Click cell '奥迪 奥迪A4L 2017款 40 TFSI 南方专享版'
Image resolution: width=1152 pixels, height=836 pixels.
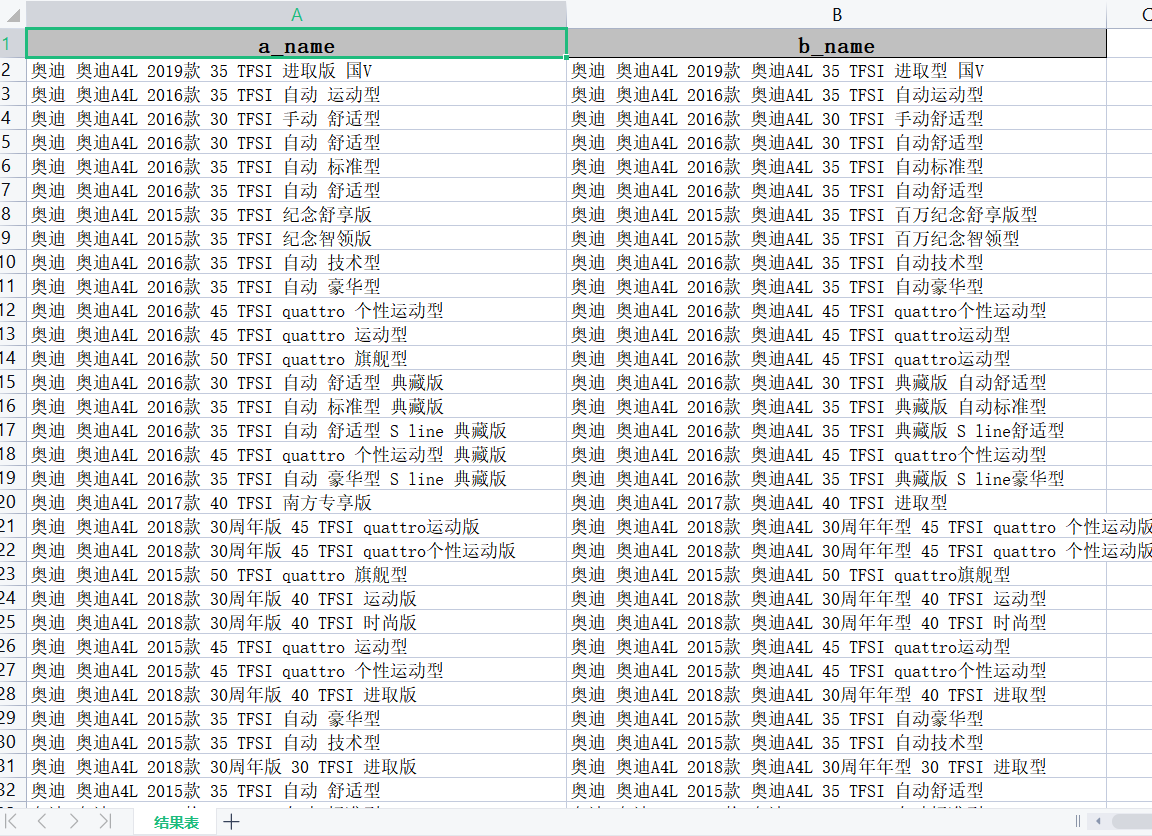[296, 502]
